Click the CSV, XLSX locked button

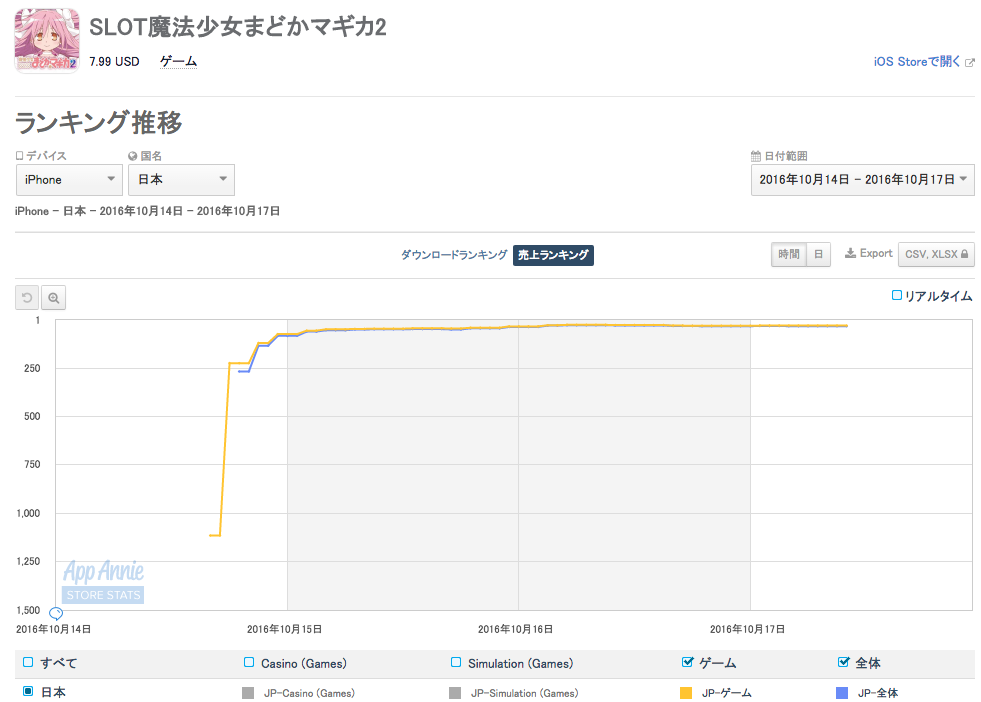936,254
